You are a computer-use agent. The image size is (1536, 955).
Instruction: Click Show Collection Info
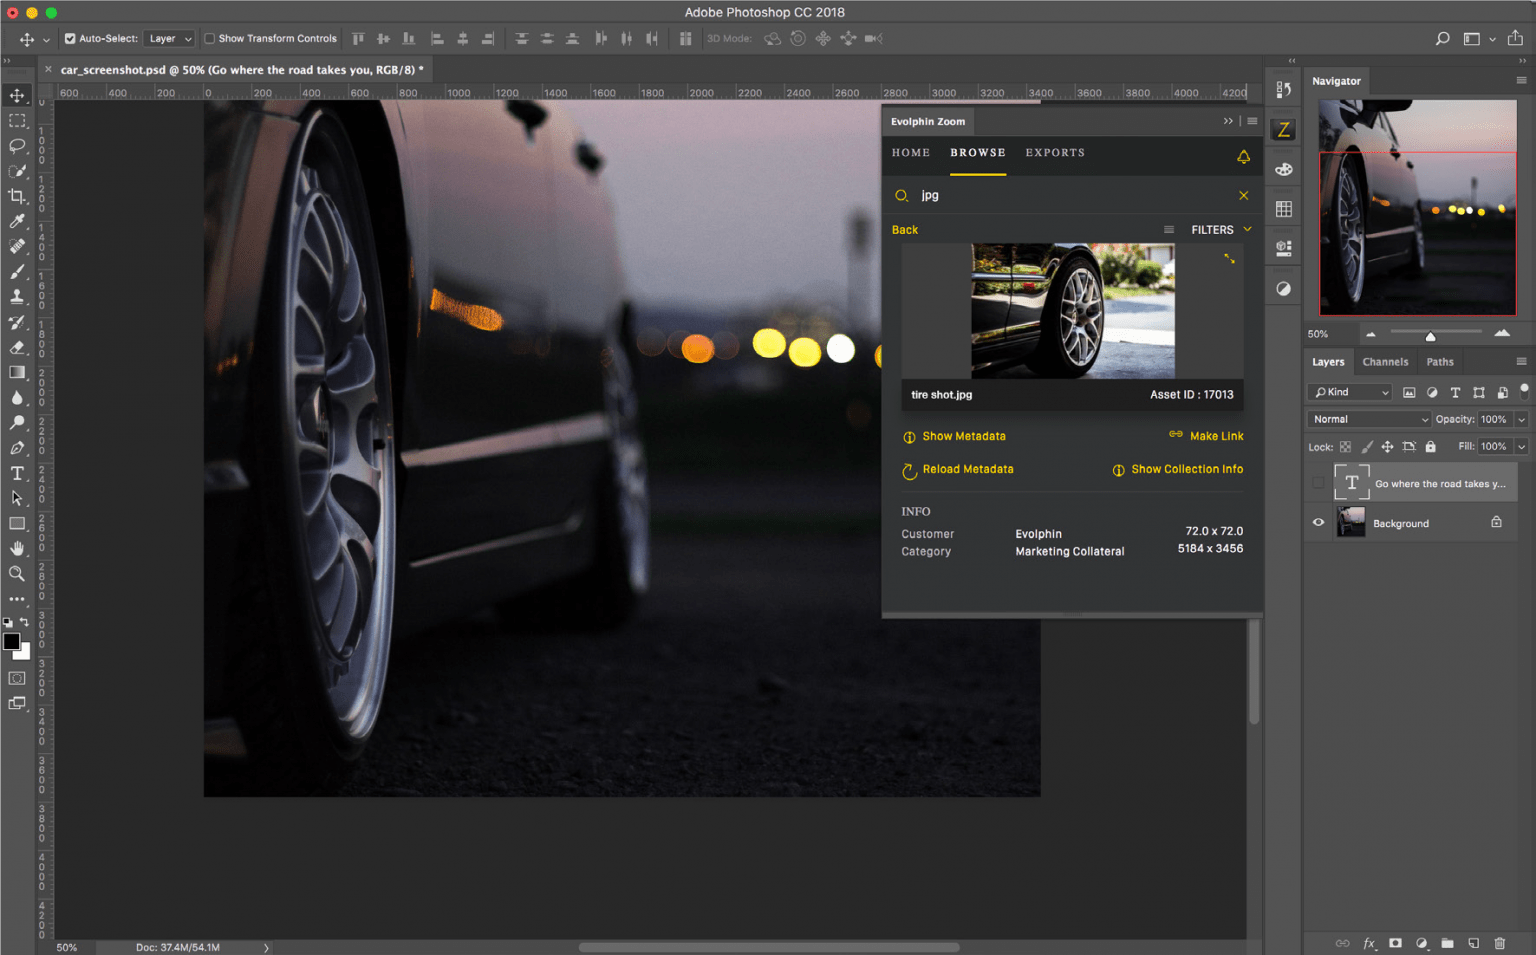coord(1178,470)
